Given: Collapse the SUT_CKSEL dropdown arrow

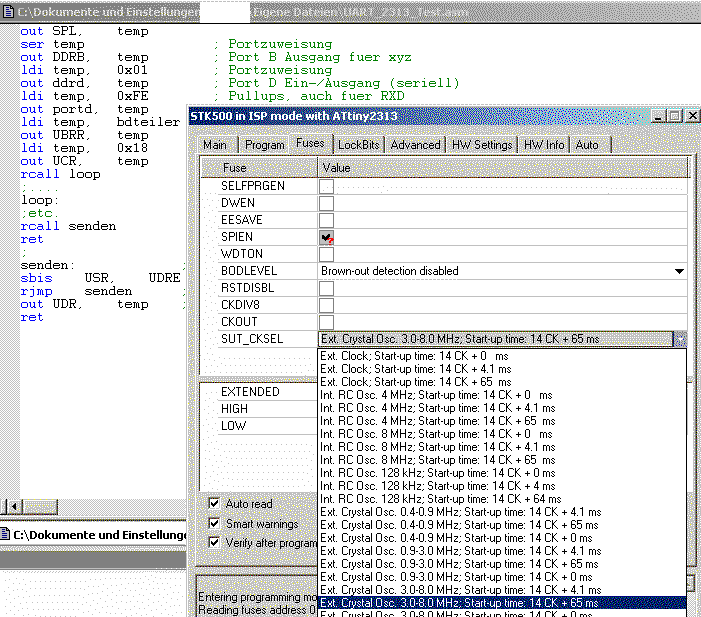Looking at the screenshot, I should pyautogui.click(x=680, y=339).
